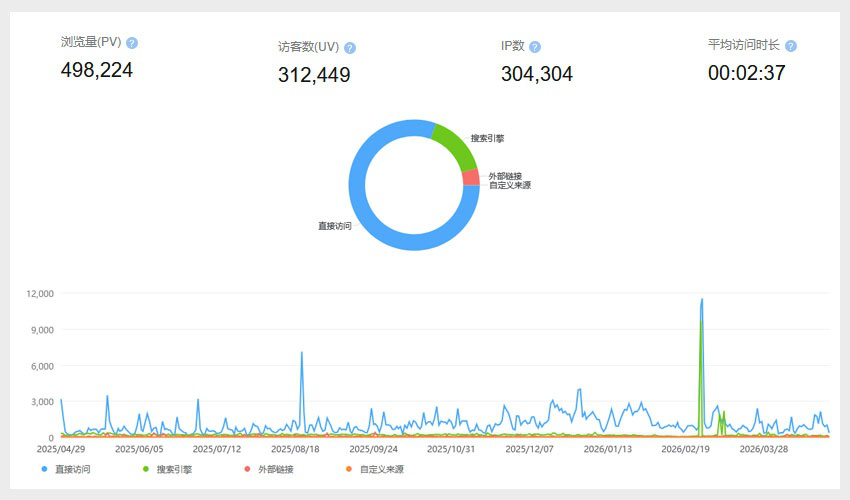Viewport: 850px width, 500px height.
Task: Hide the 搜索引擎 series via the bottom legend
Action: coord(168,469)
